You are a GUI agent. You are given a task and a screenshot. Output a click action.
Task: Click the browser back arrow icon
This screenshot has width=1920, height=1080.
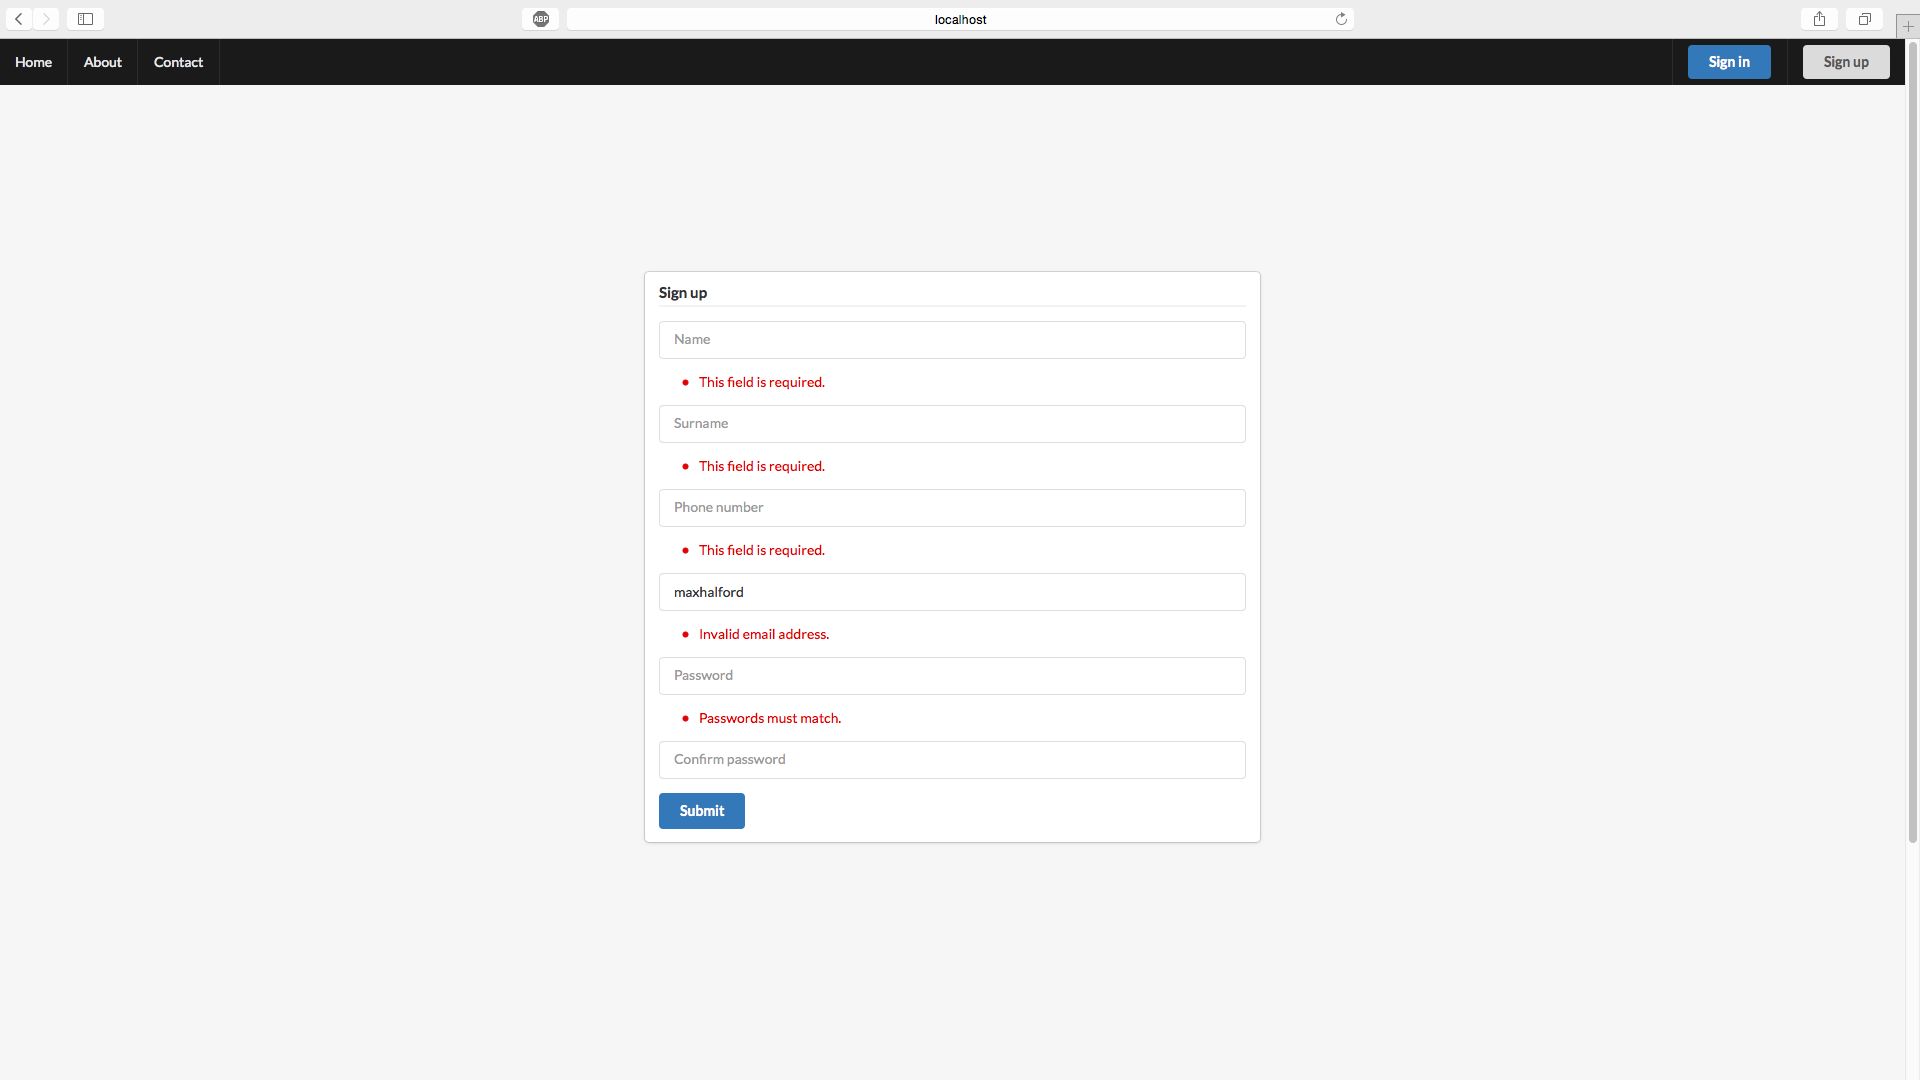click(19, 19)
